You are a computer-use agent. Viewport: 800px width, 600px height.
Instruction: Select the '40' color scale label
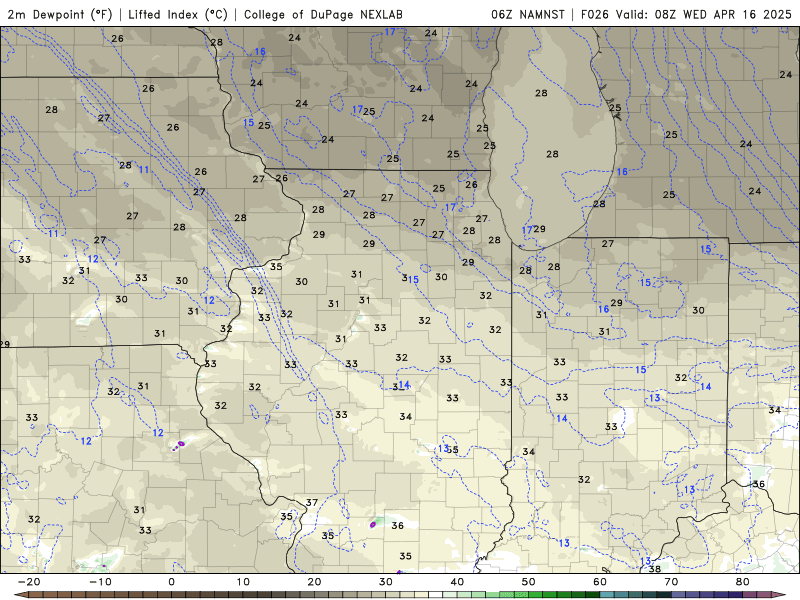pyautogui.click(x=457, y=582)
